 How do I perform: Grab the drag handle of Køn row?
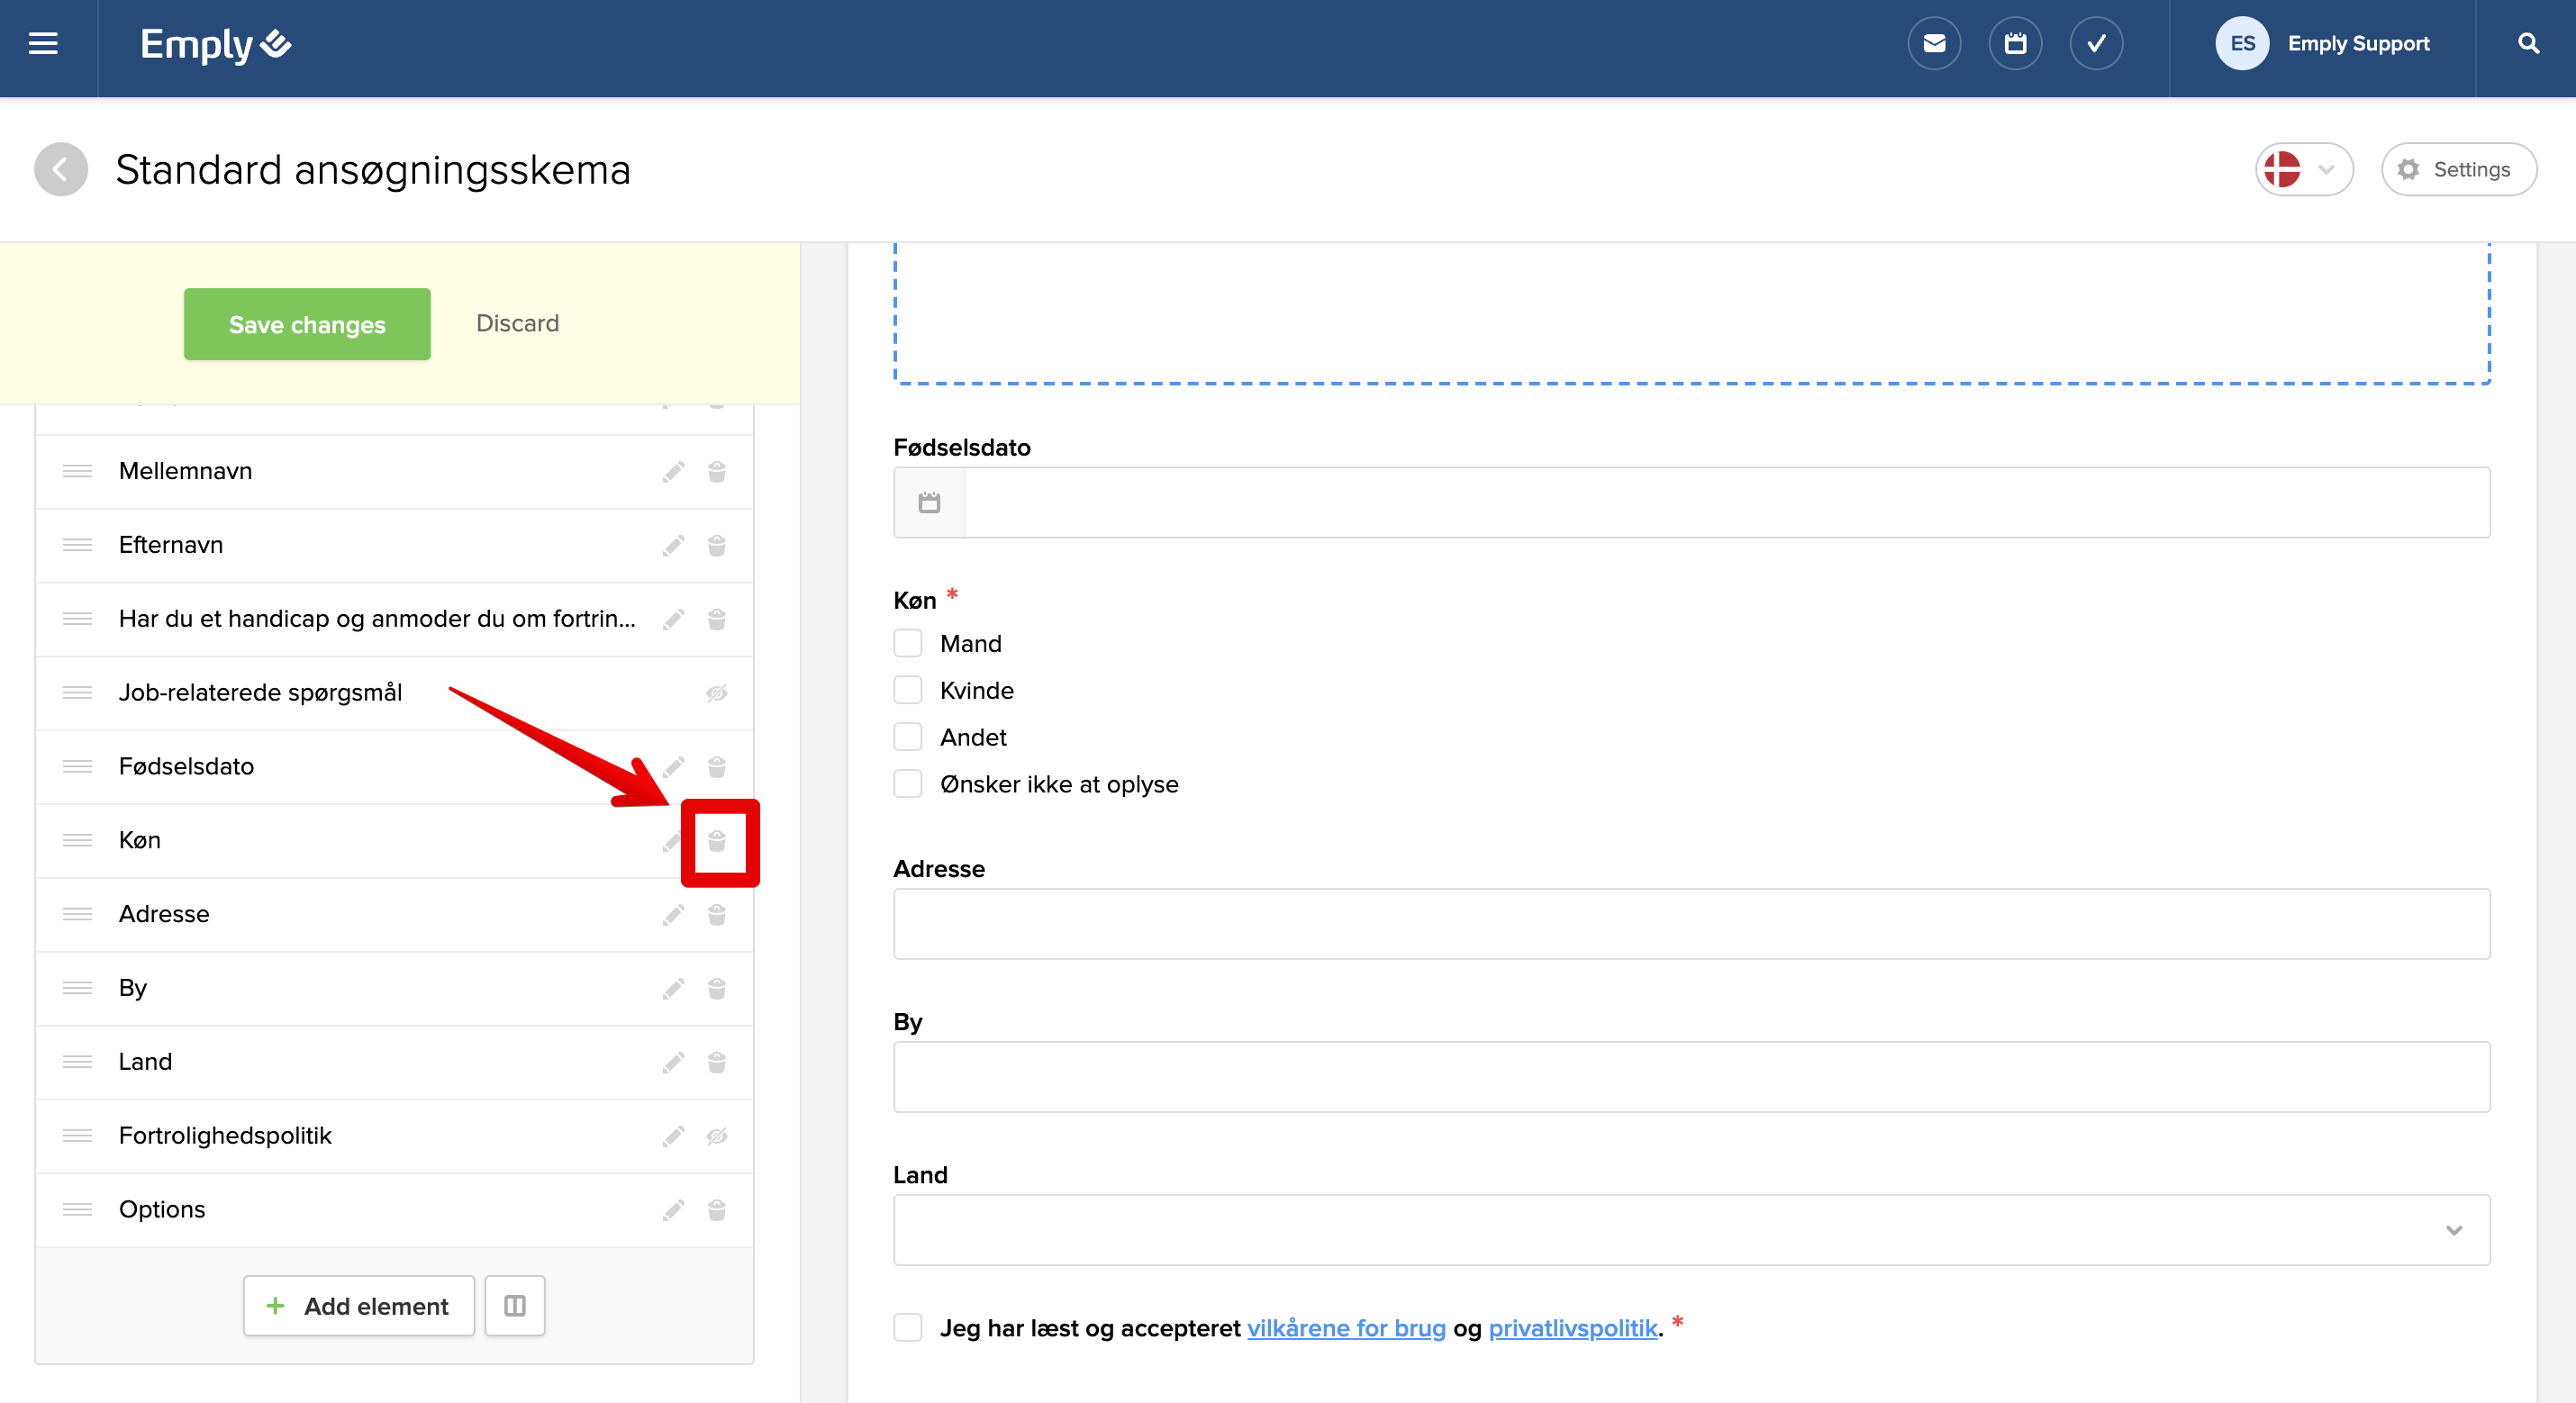pos(77,840)
